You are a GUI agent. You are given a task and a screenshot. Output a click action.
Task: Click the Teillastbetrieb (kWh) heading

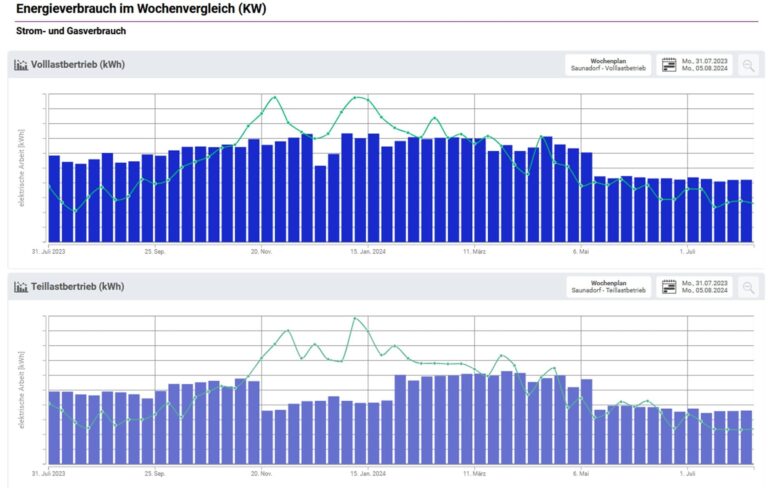tap(77, 287)
